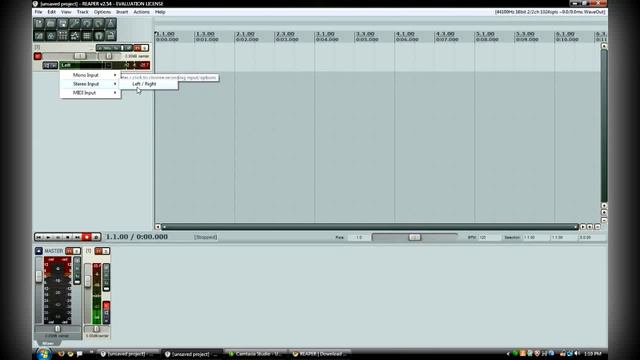The width and height of the screenshot is (640, 360).
Task: Toggle the Metronome toolbar icon
Action: 111,24
